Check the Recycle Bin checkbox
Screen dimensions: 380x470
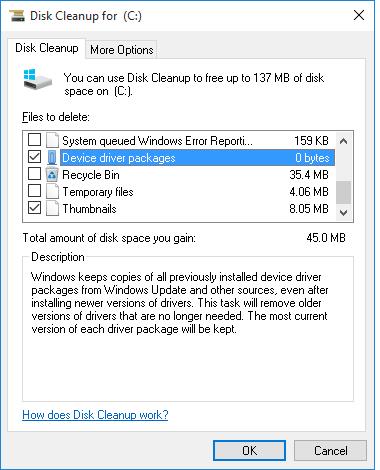(x=35, y=174)
